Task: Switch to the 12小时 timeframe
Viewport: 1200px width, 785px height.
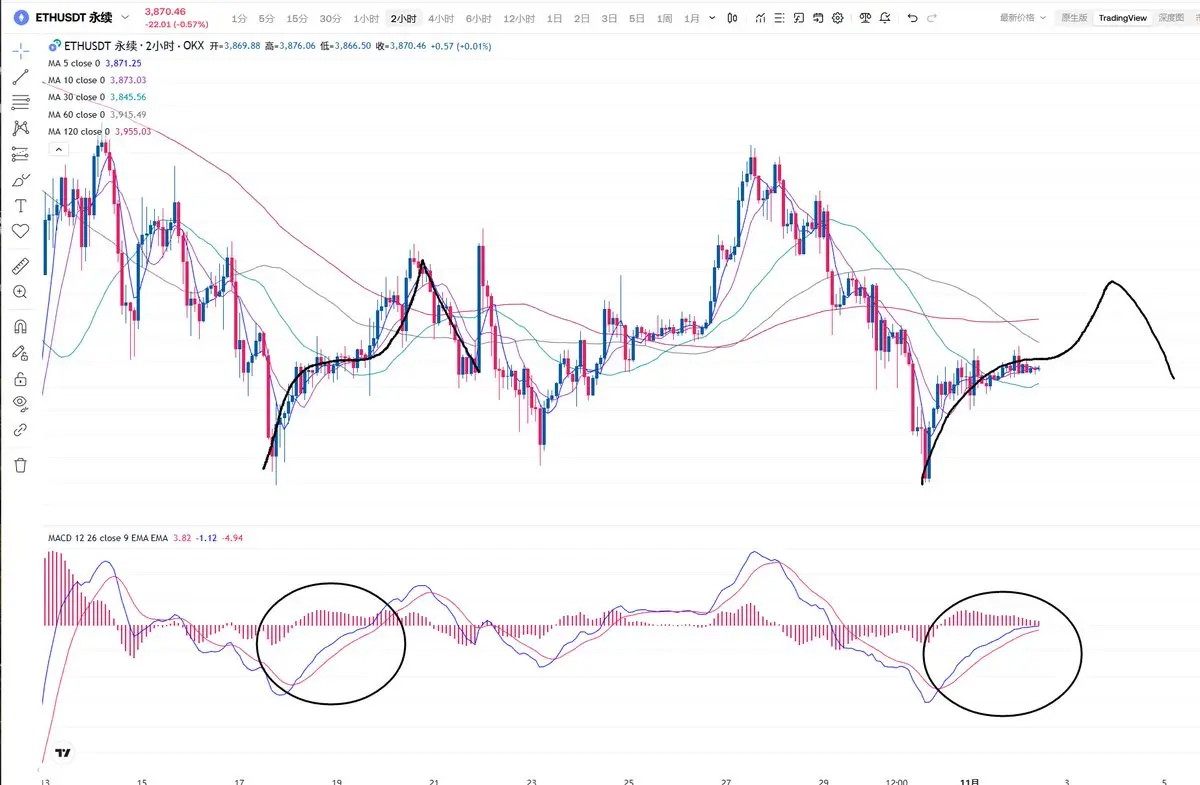Action: [x=520, y=18]
